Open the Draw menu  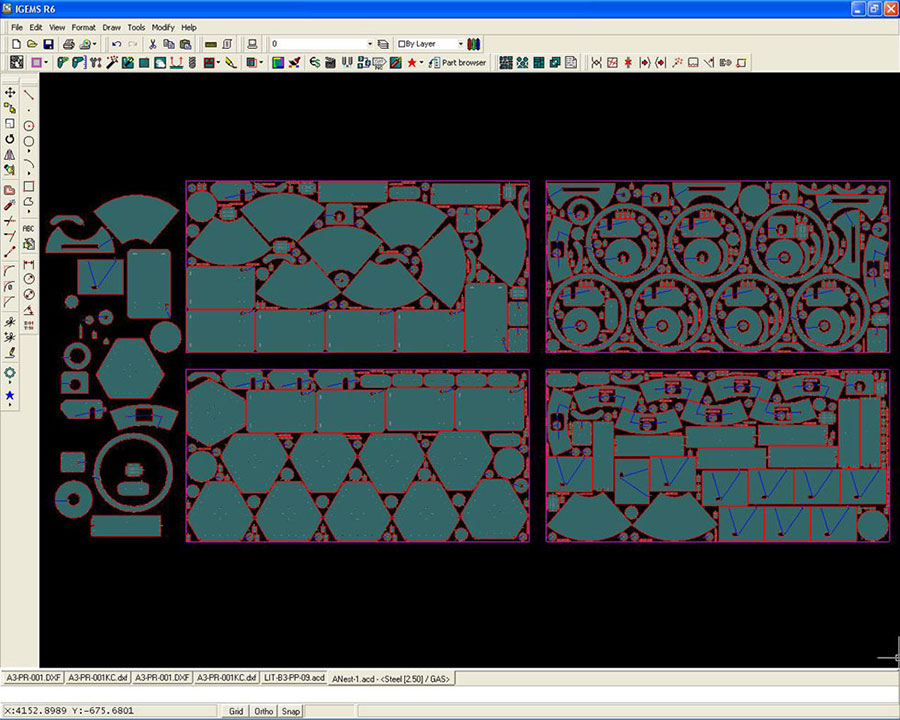tap(111, 27)
